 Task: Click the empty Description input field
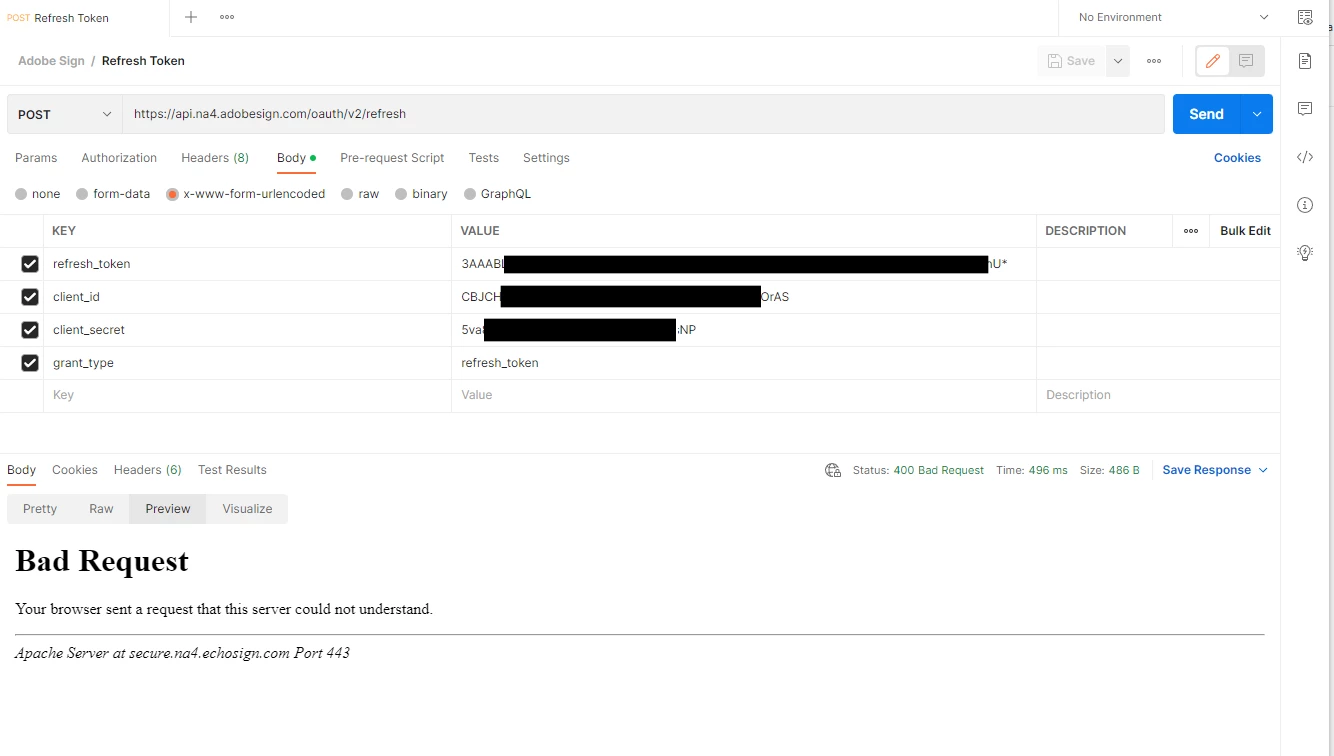point(1158,395)
